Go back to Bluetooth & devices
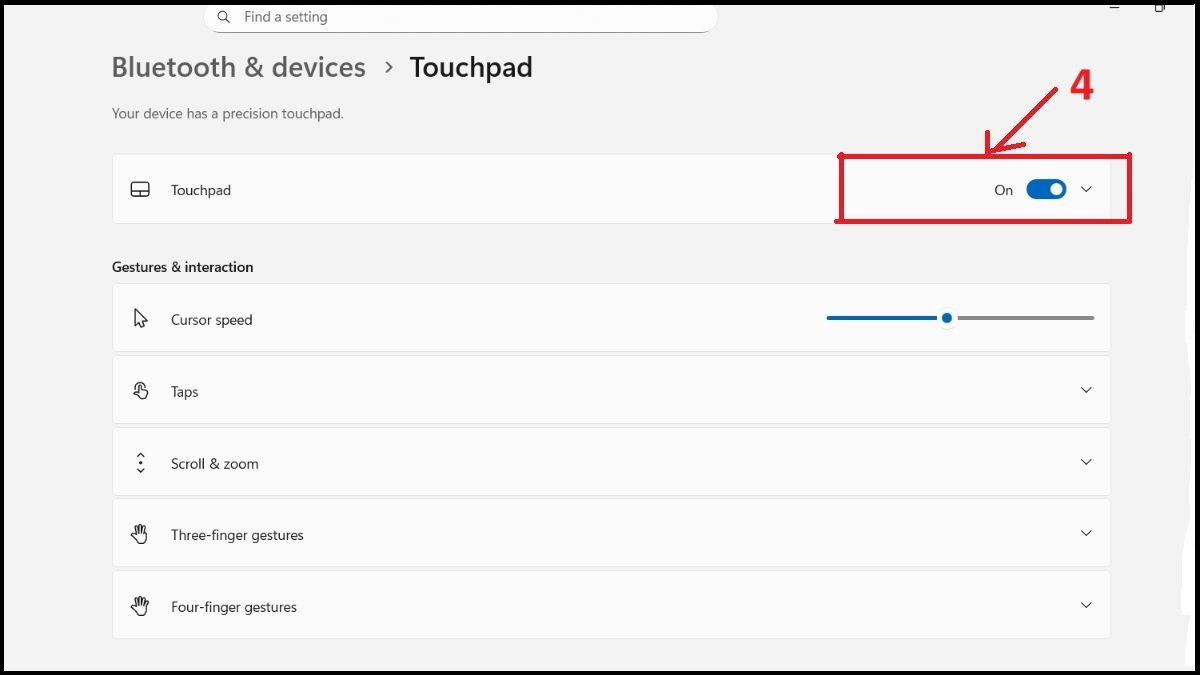The image size is (1200, 675). 237,67
